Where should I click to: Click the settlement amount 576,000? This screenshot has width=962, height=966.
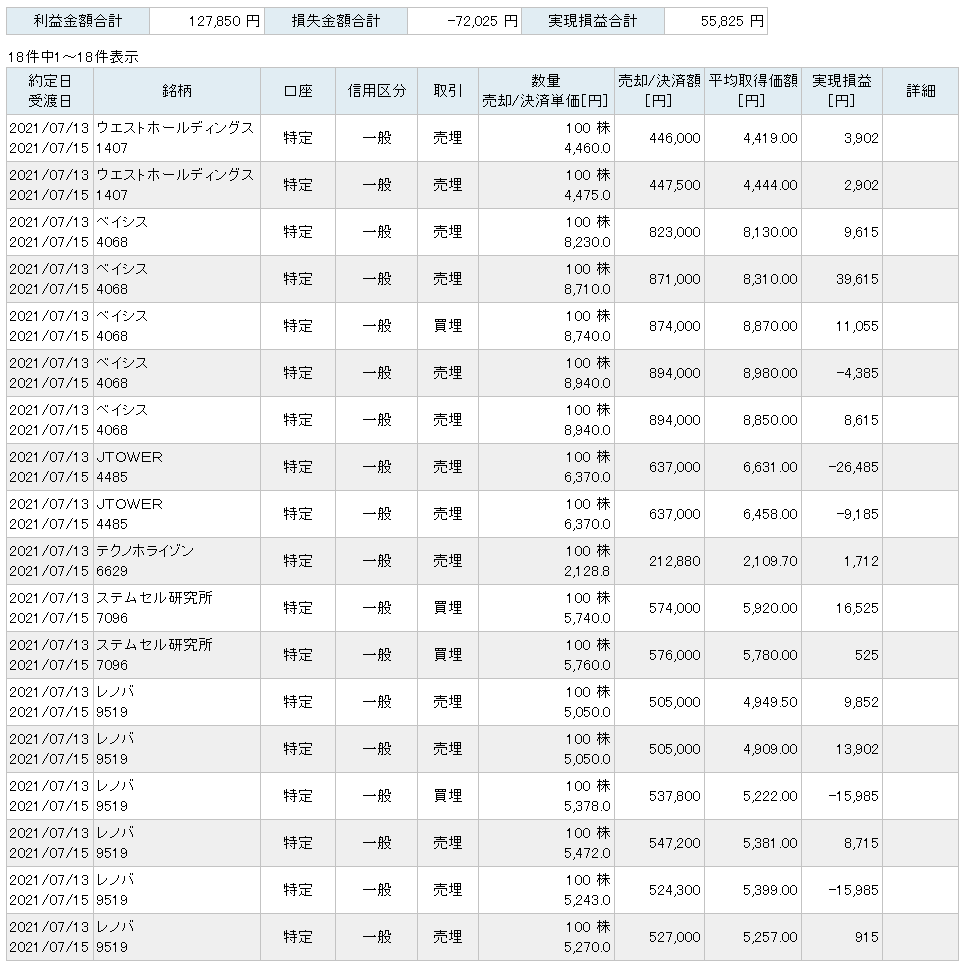pyautogui.click(x=674, y=655)
